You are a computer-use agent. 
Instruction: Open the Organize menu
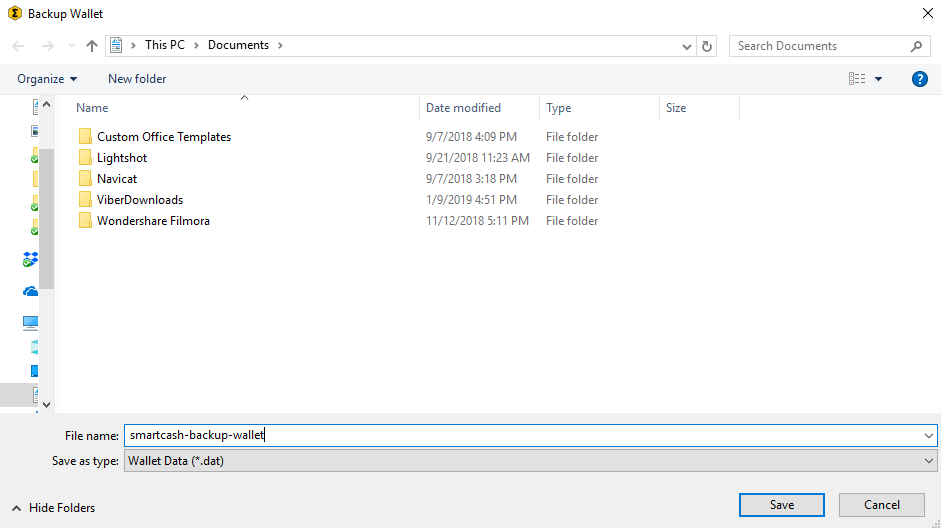47,79
